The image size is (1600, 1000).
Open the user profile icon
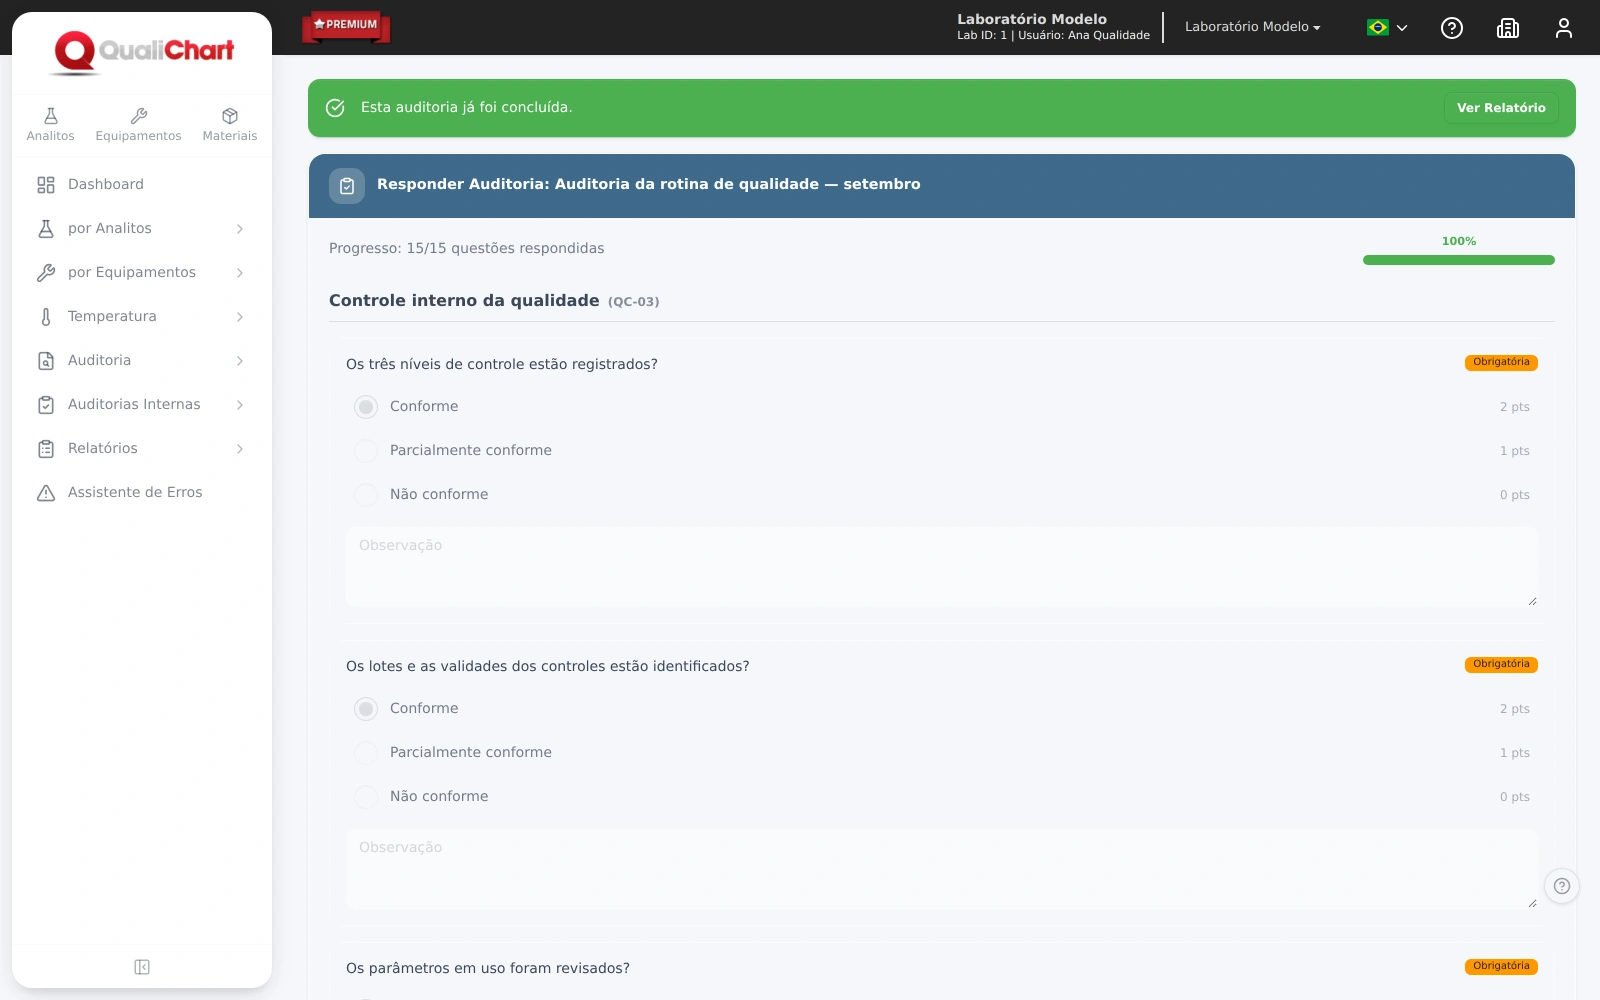(1564, 28)
